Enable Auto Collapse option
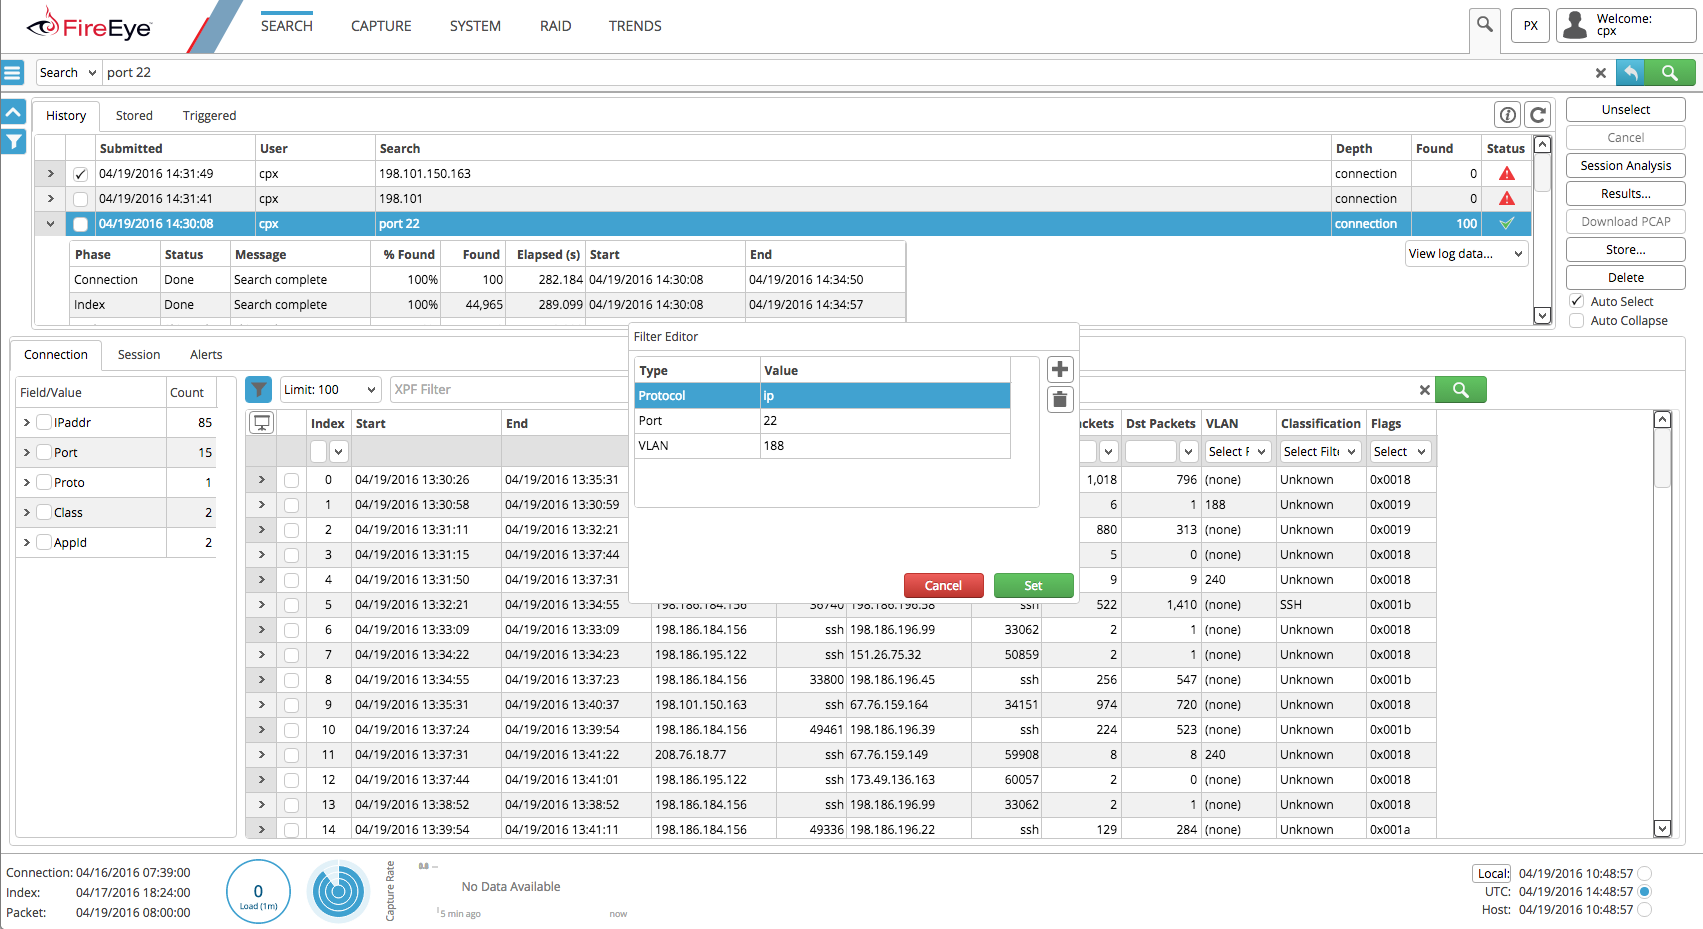 (x=1577, y=320)
